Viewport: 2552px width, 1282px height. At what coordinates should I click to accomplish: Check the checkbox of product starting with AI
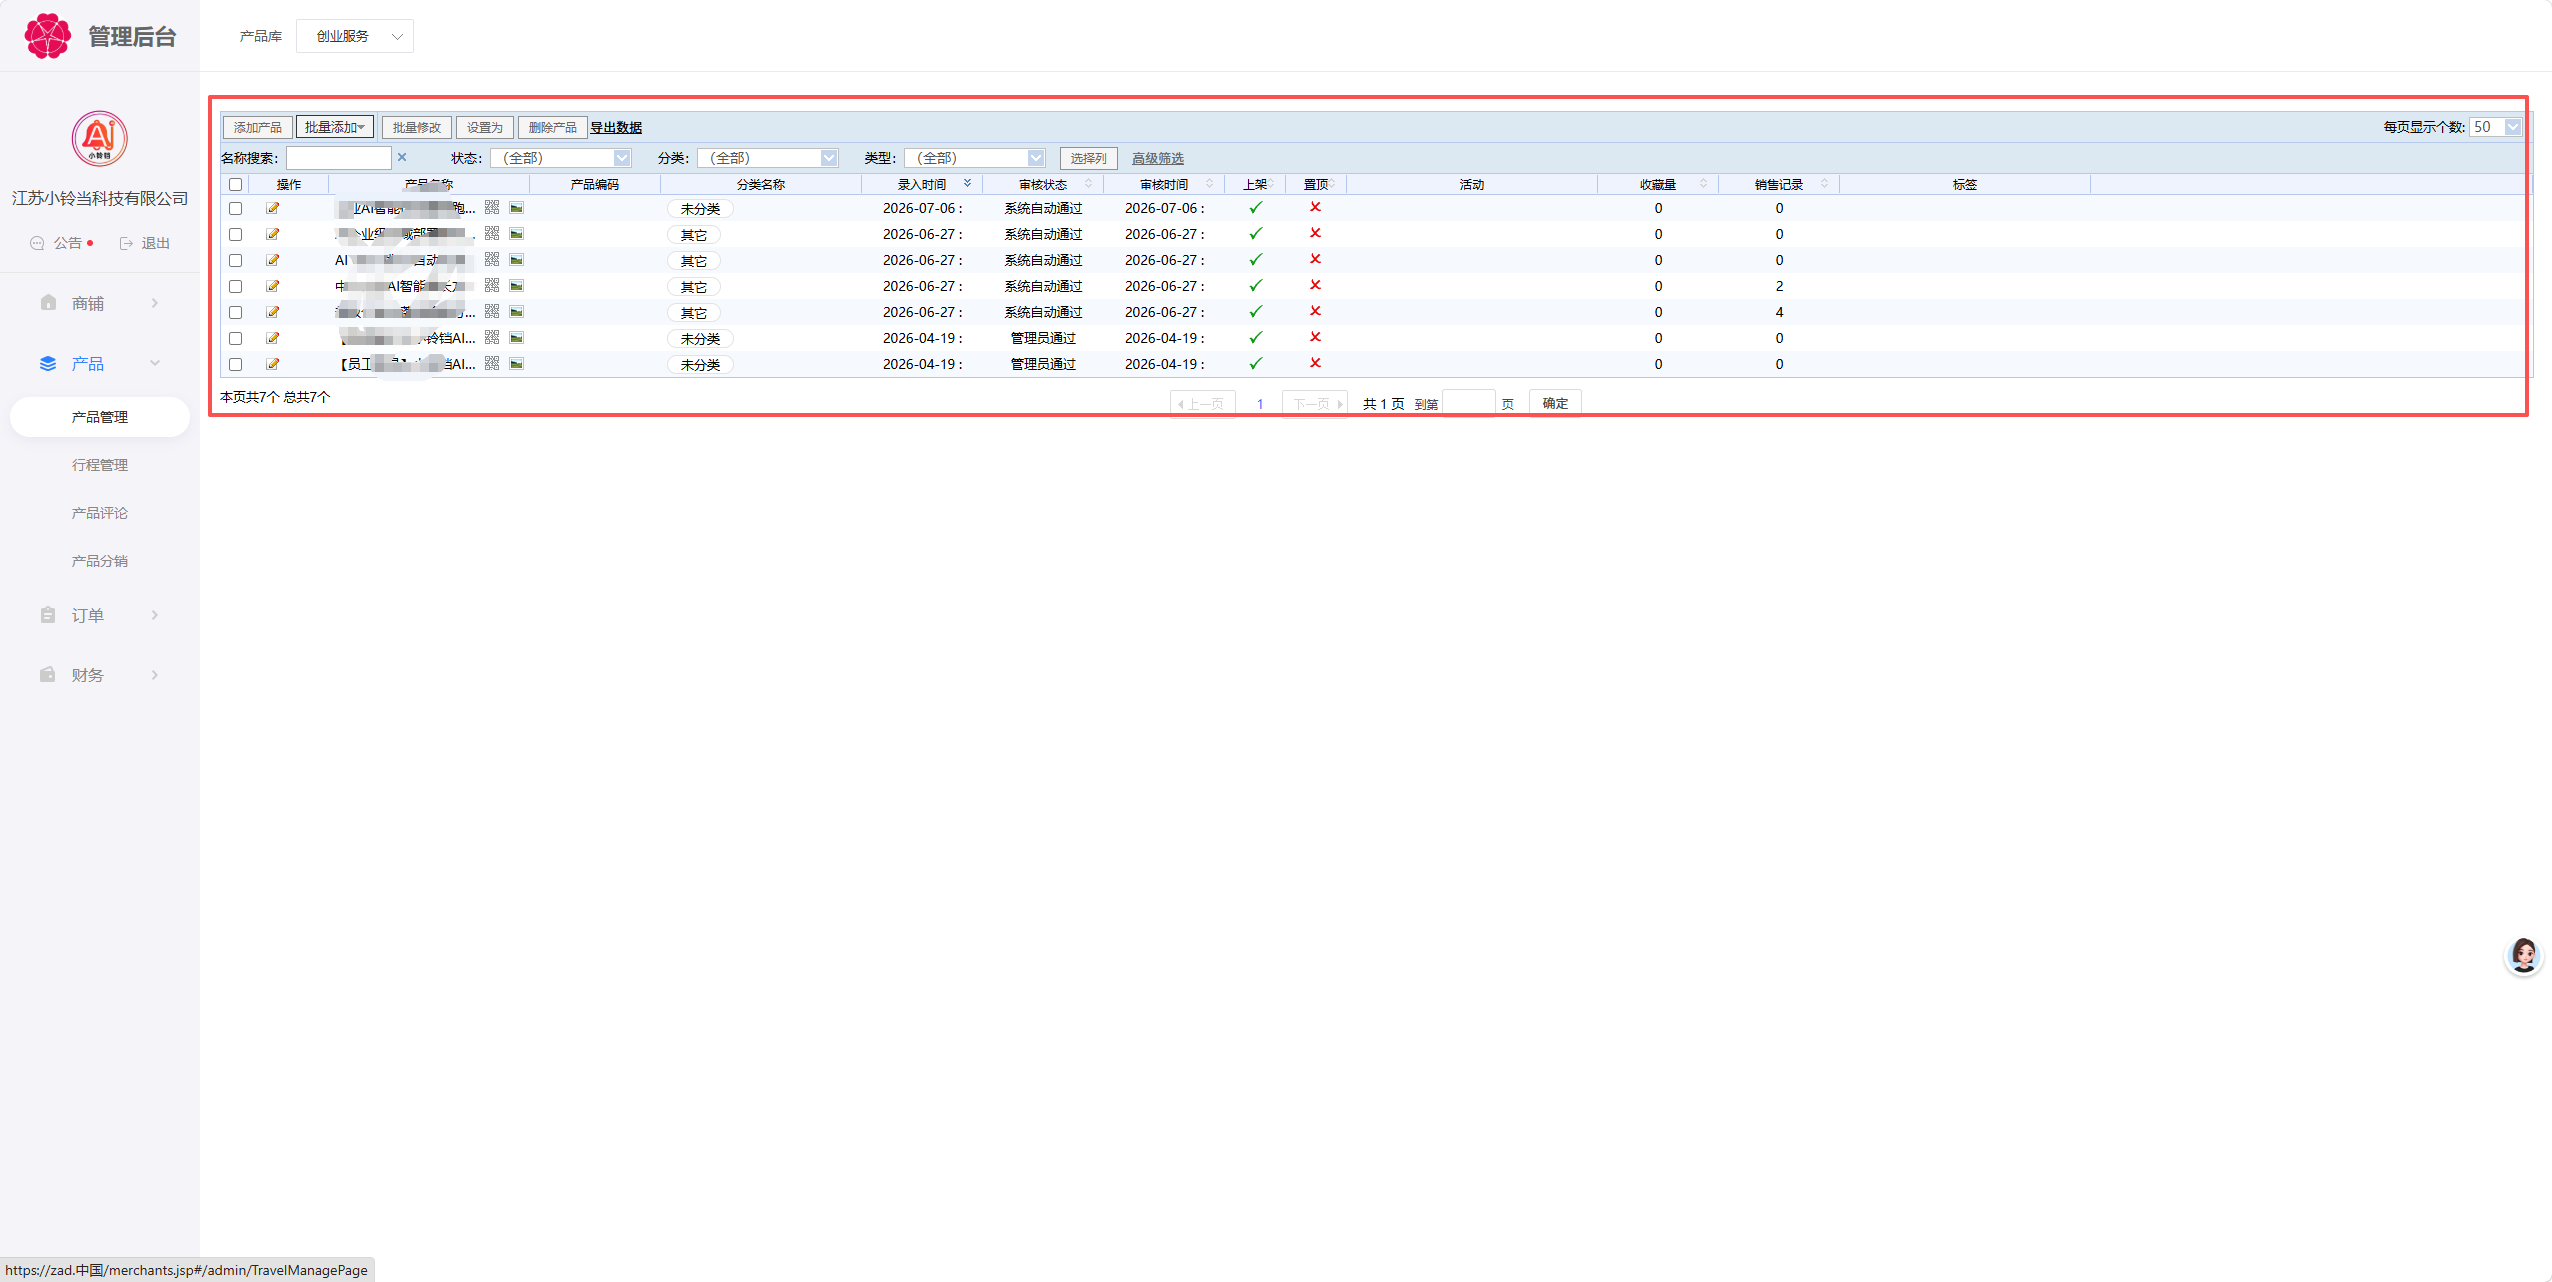pyautogui.click(x=235, y=260)
